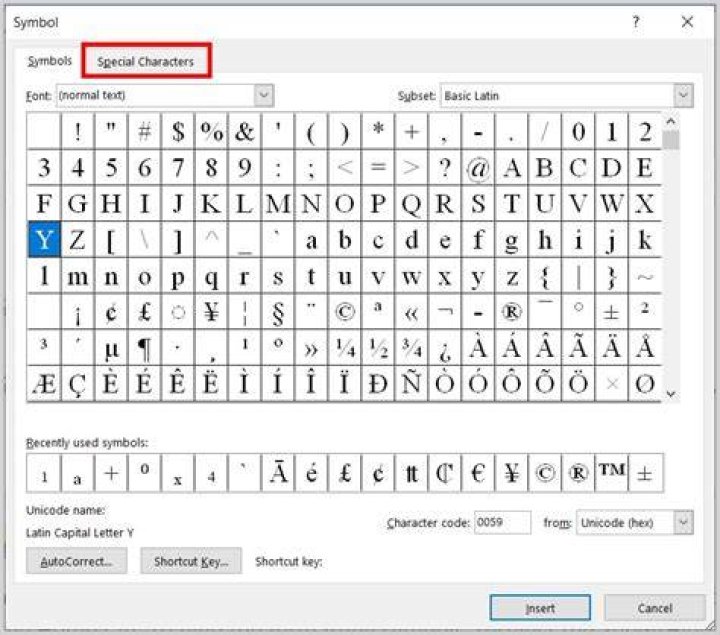This screenshot has width=720, height=635.
Task: Click the Insert button
Action: click(x=540, y=608)
